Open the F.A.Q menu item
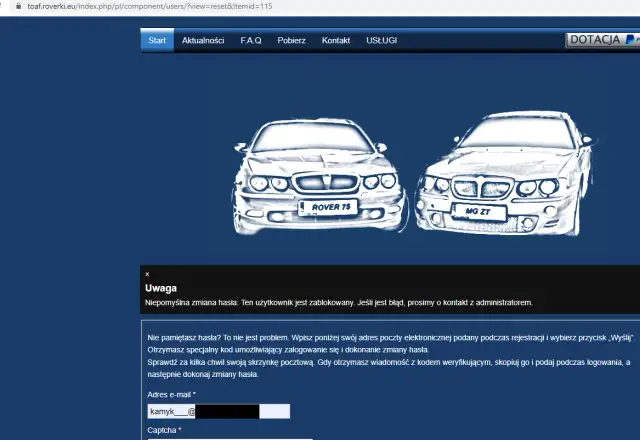Viewport: 640px width, 440px height. click(250, 40)
